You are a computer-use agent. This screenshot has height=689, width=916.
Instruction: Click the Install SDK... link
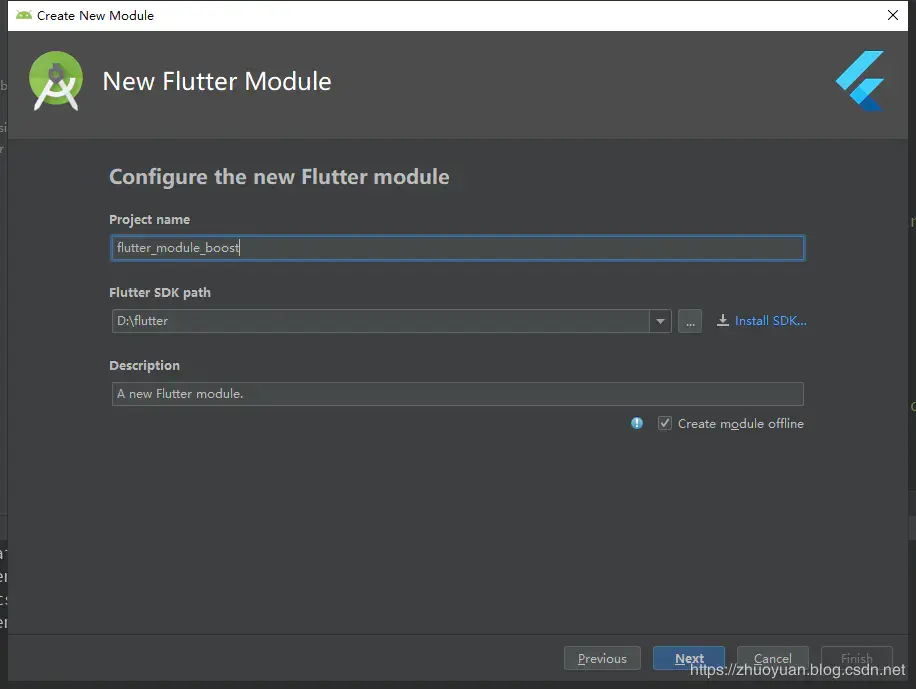[771, 321]
